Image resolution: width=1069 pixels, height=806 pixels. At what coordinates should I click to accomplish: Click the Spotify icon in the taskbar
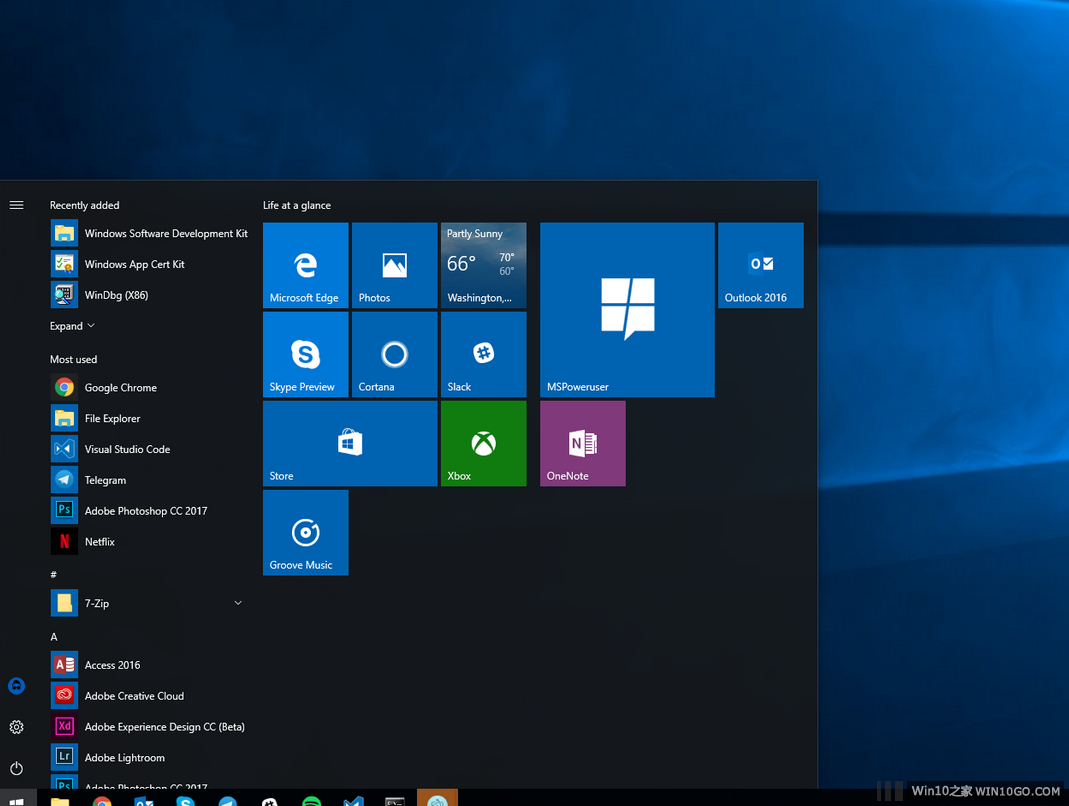coord(311,800)
